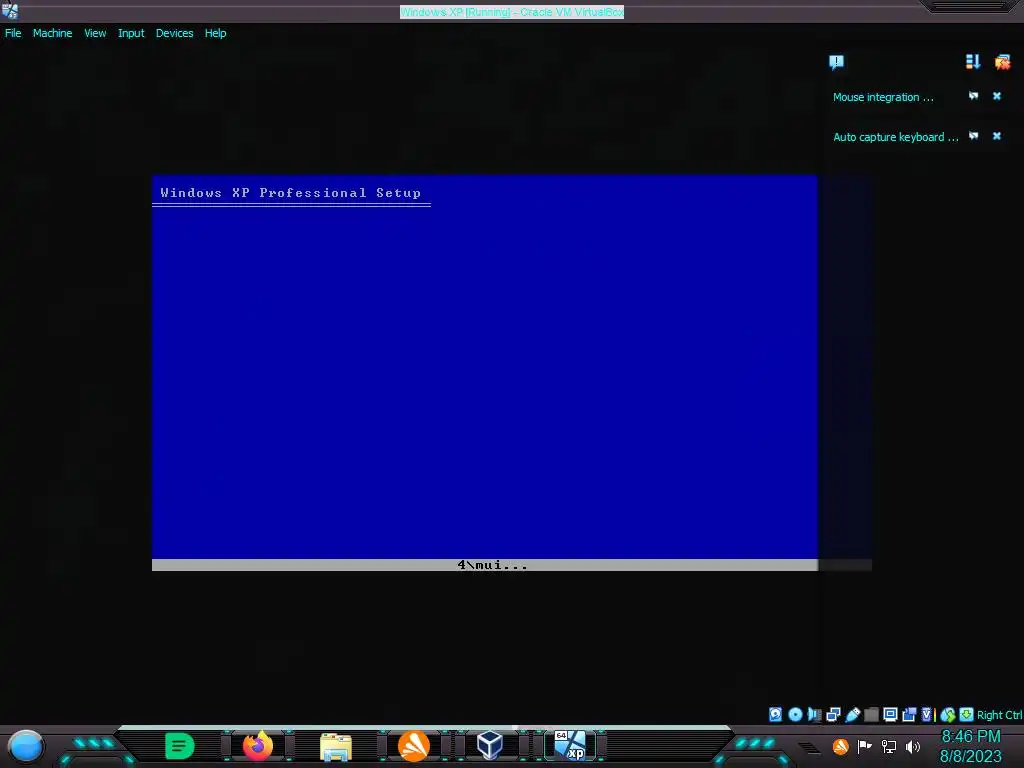Screen dimensions: 1024x768
Task: Click the optical disc status icon
Action: pyautogui.click(x=795, y=714)
